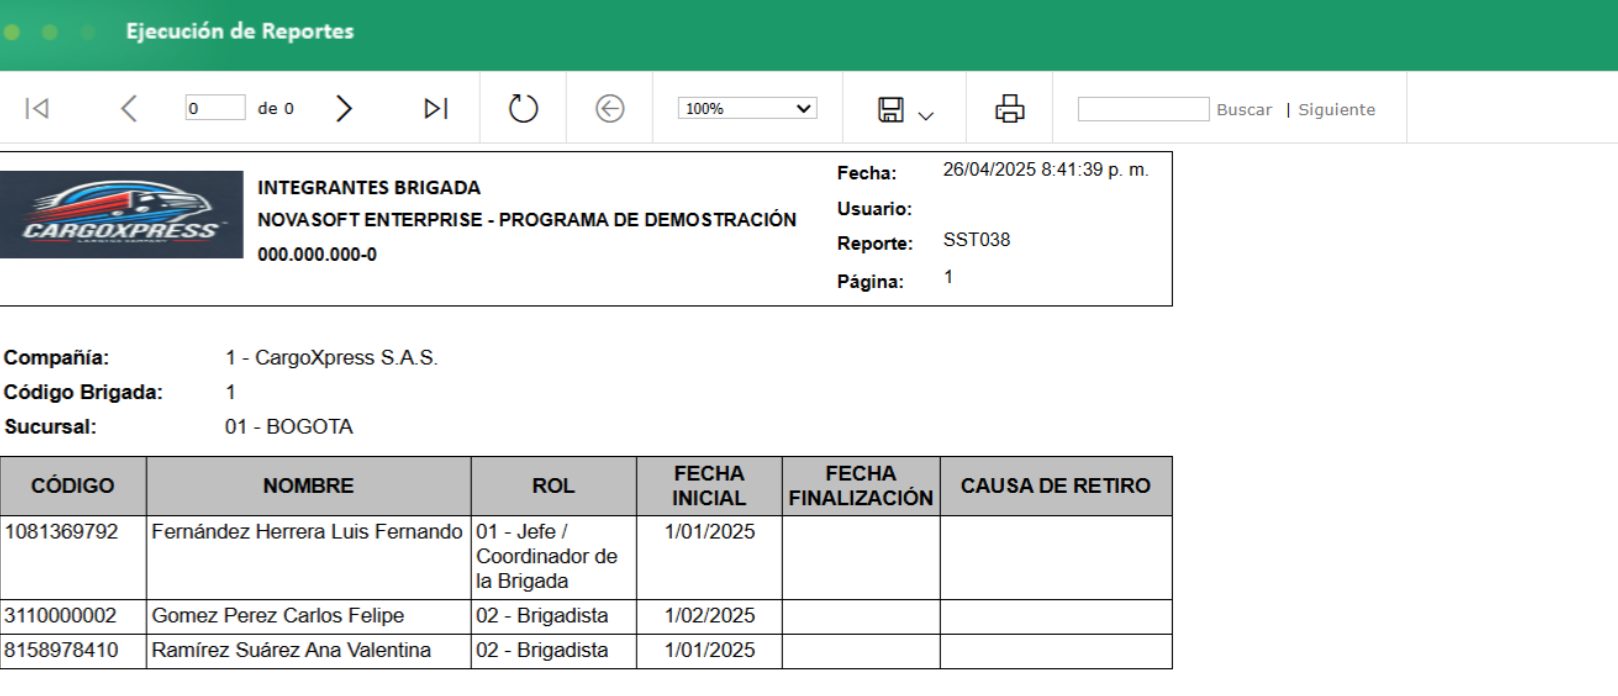Select the Compañía: label
This screenshot has width=1618, height=696.
[x=56, y=358]
